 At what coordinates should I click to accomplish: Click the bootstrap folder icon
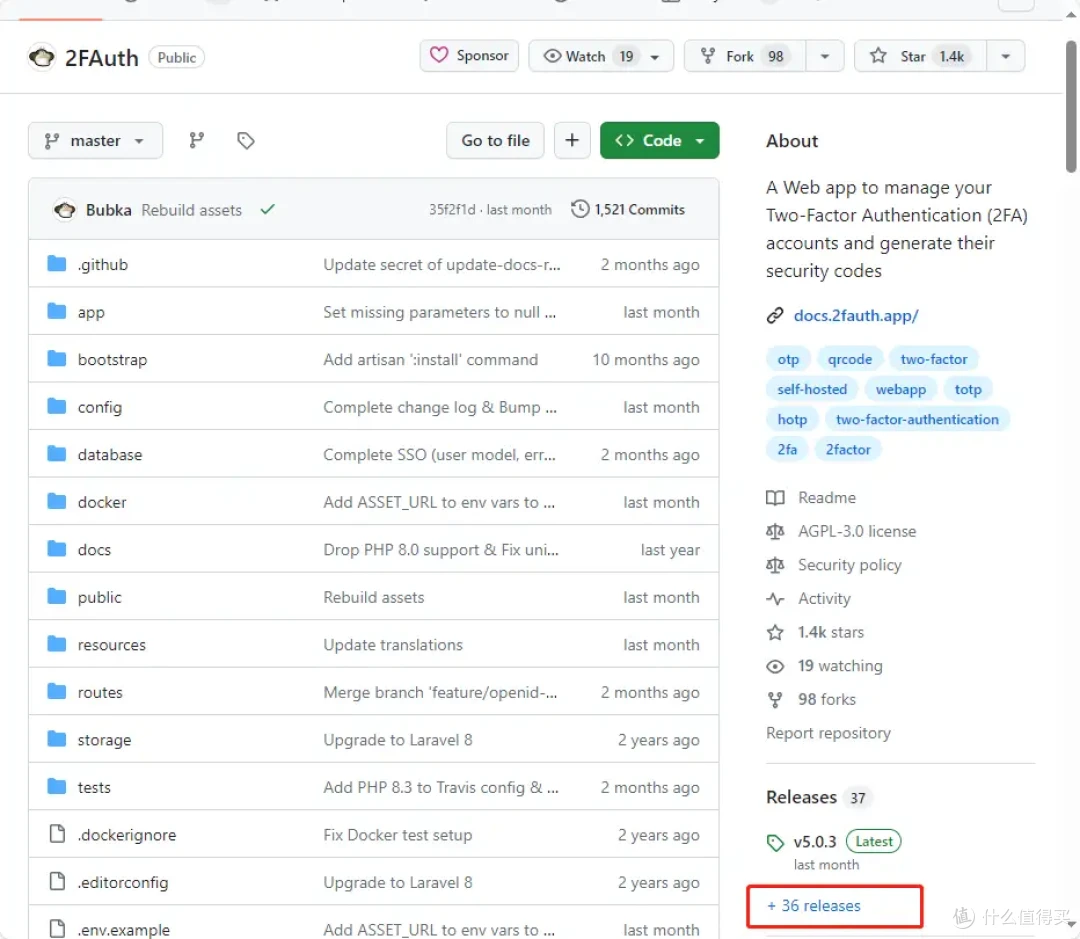56,359
